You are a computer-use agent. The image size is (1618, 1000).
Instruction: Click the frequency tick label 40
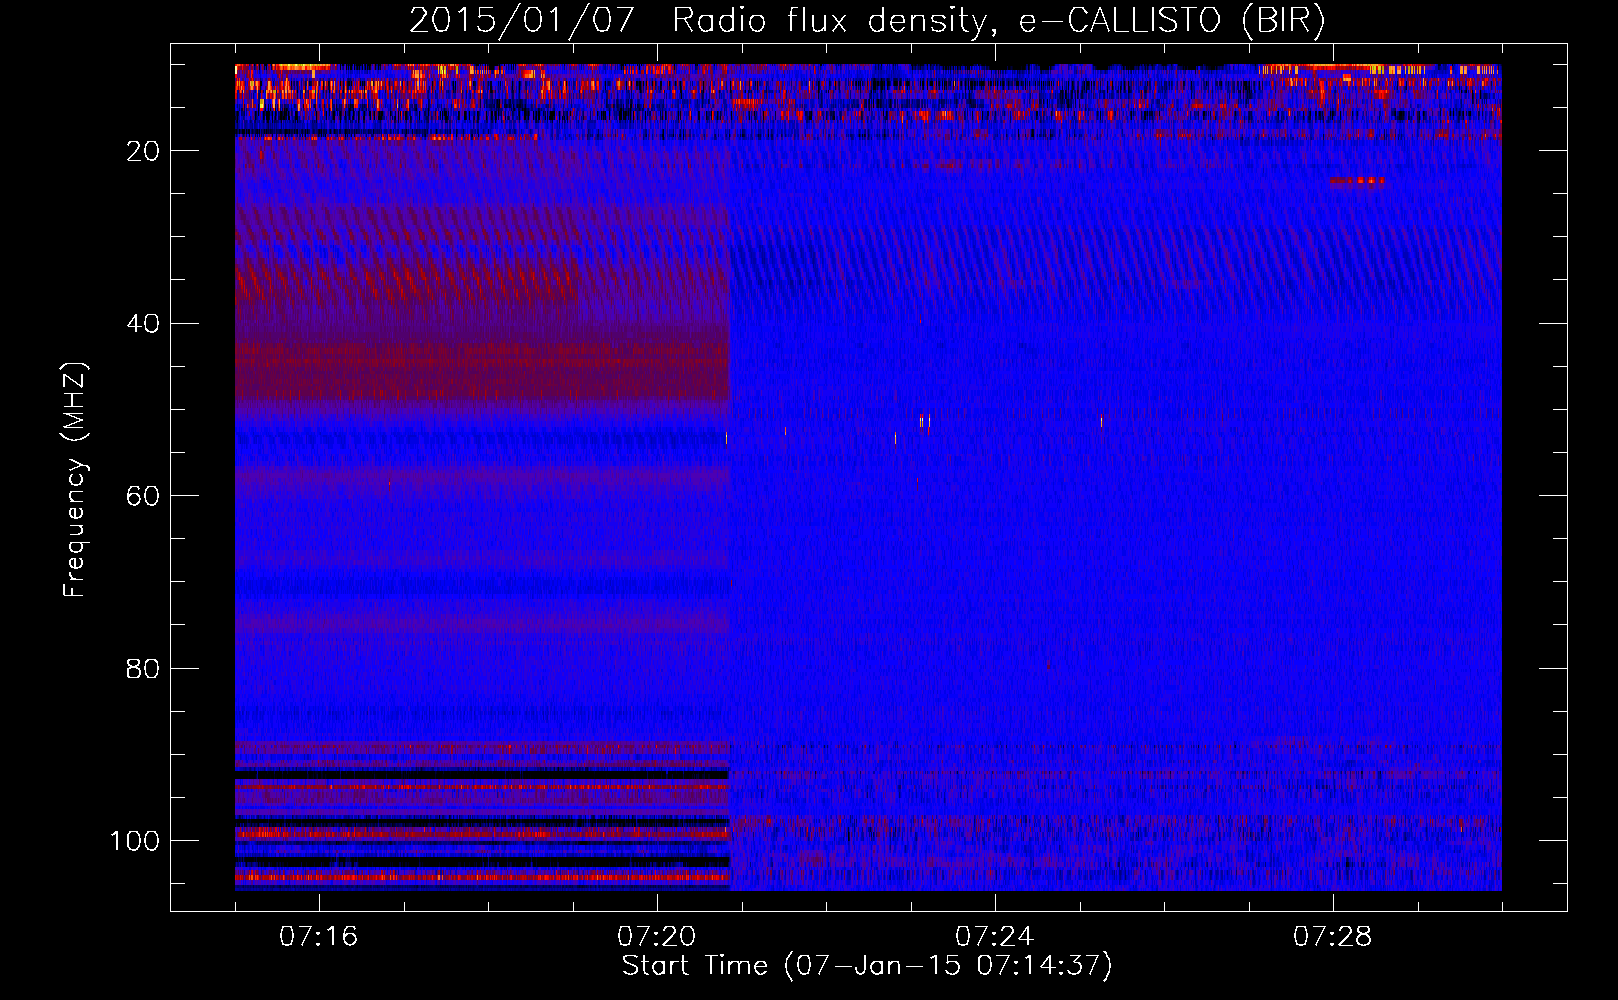click(143, 324)
